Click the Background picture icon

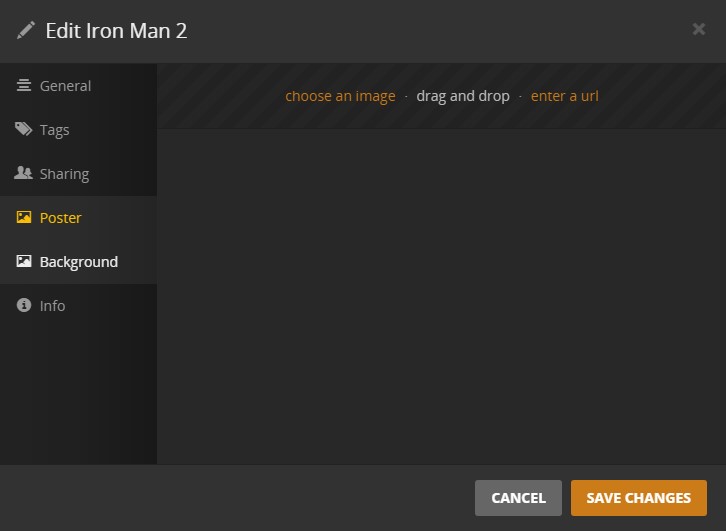point(24,261)
